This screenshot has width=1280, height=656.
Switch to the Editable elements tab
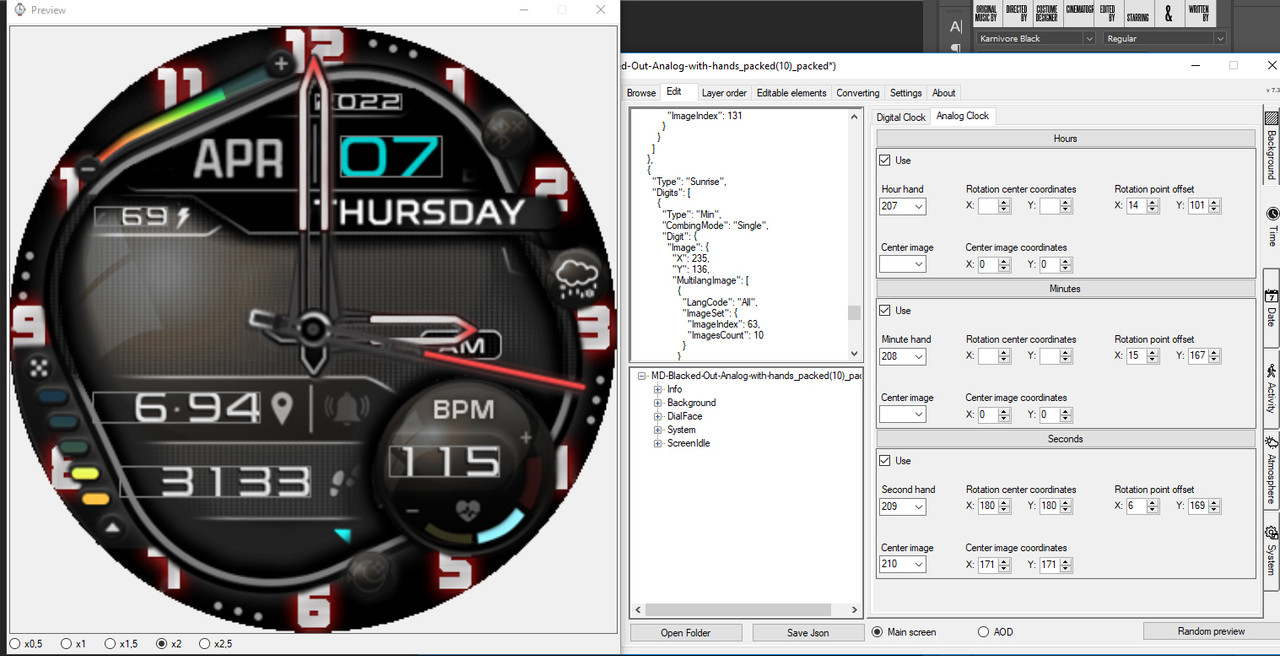coord(791,93)
